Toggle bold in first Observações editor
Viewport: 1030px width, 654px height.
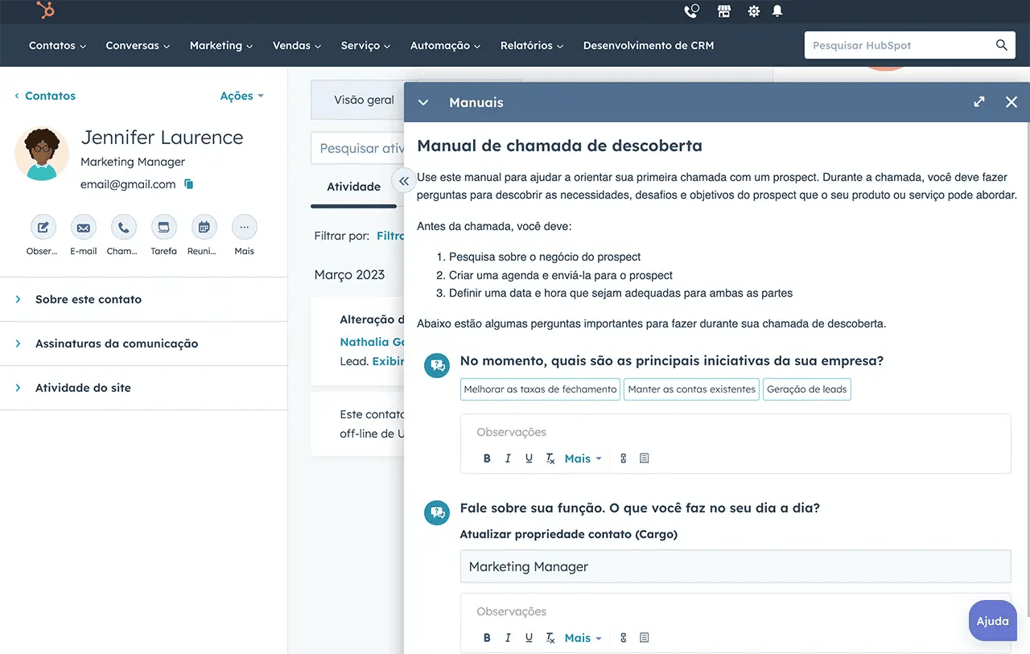click(x=487, y=458)
